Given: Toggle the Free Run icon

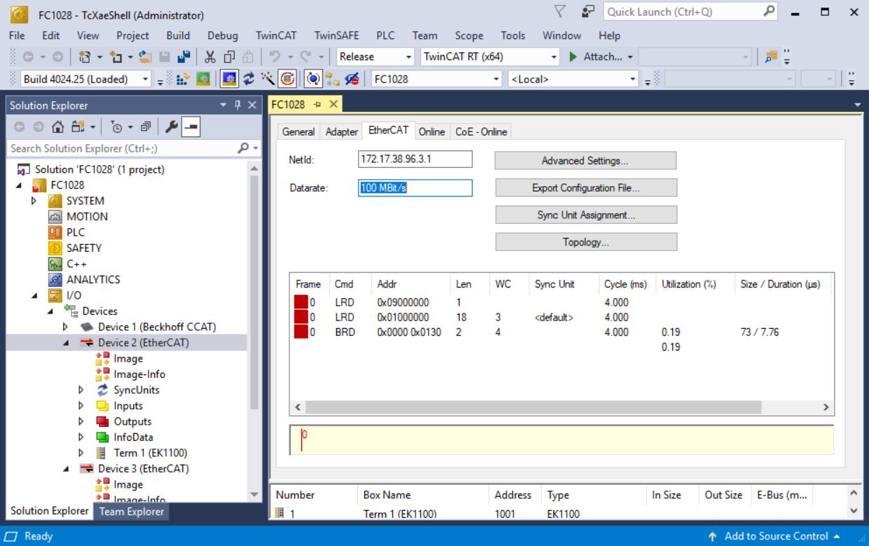Looking at the screenshot, I should [287, 79].
